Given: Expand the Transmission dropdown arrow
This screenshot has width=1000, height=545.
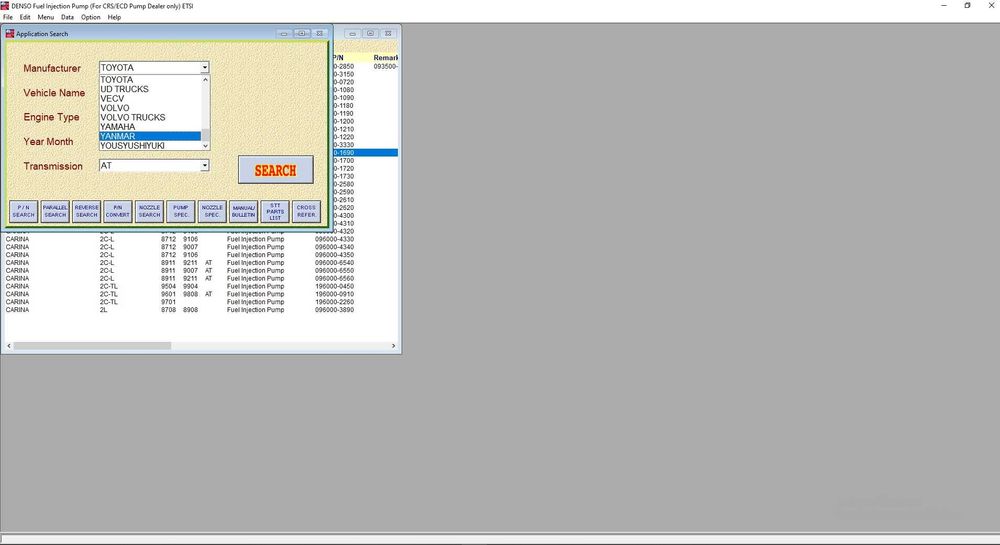Looking at the screenshot, I should tap(205, 166).
